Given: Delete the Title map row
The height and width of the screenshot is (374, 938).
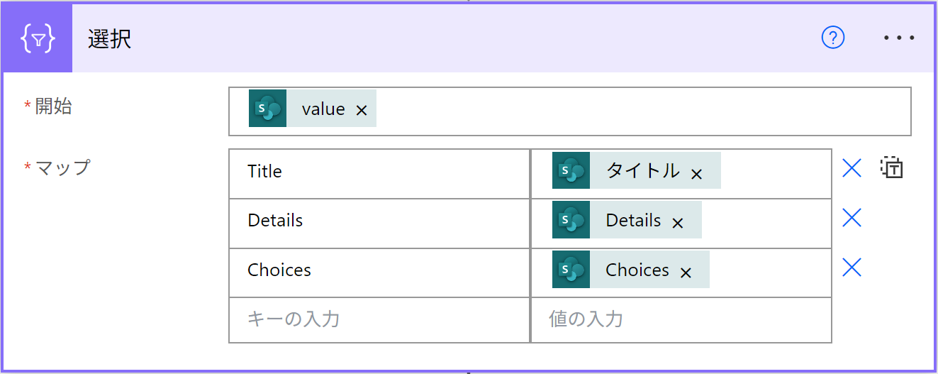Looking at the screenshot, I should click(851, 169).
